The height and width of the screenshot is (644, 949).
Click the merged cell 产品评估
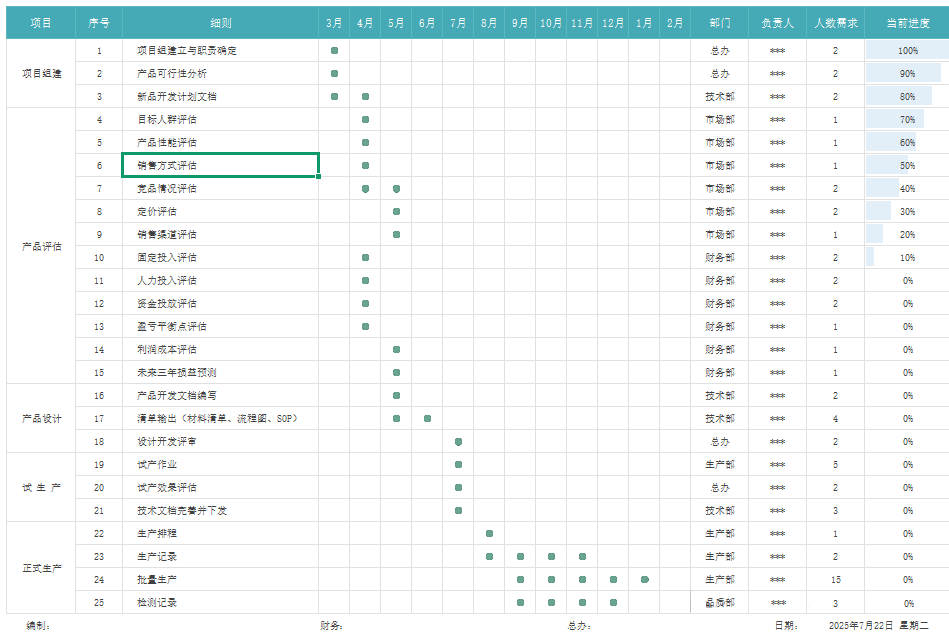point(41,246)
